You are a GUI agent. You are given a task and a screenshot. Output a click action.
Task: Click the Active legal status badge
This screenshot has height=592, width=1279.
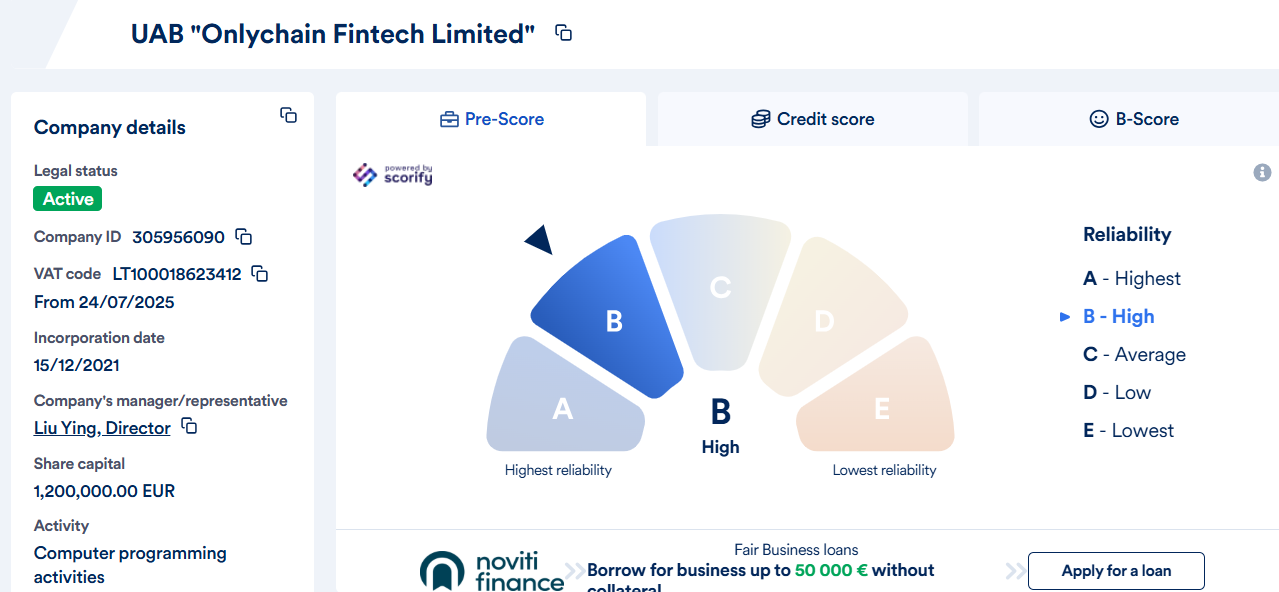click(x=67, y=198)
